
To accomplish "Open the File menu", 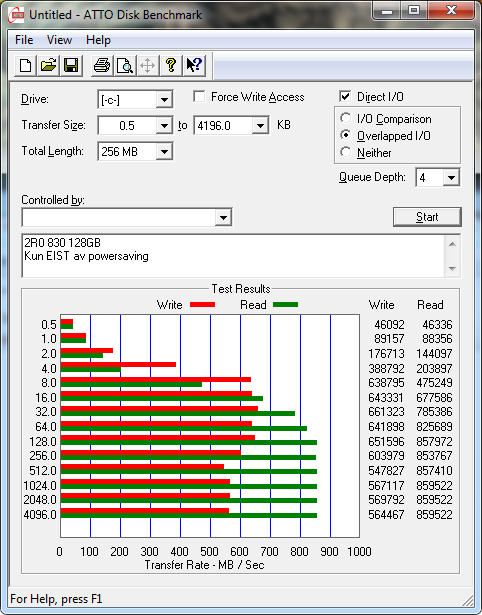I will tap(24, 40).
